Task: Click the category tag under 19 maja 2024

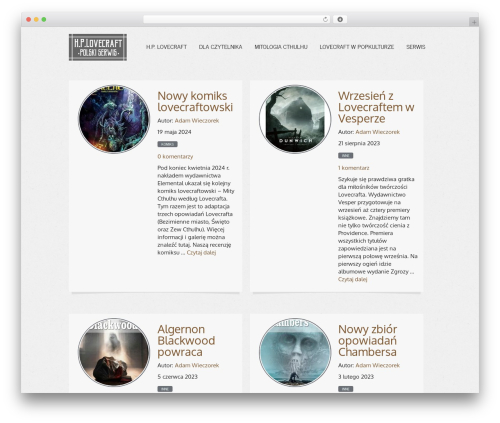Action: click(x=167, y=144)
